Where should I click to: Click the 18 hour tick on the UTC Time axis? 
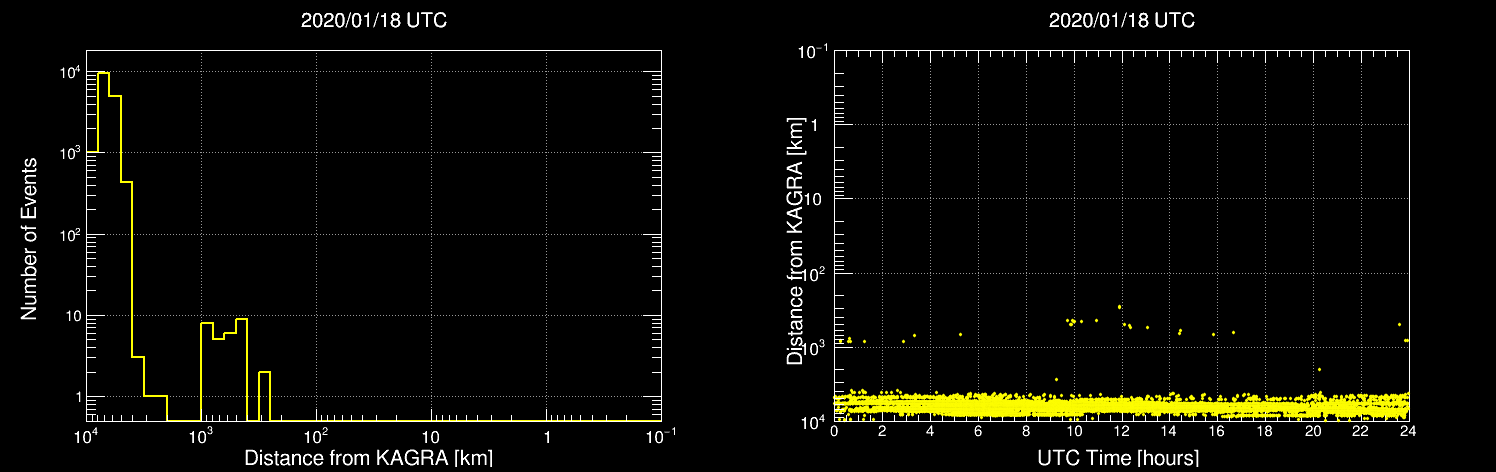pos(1265,432)
